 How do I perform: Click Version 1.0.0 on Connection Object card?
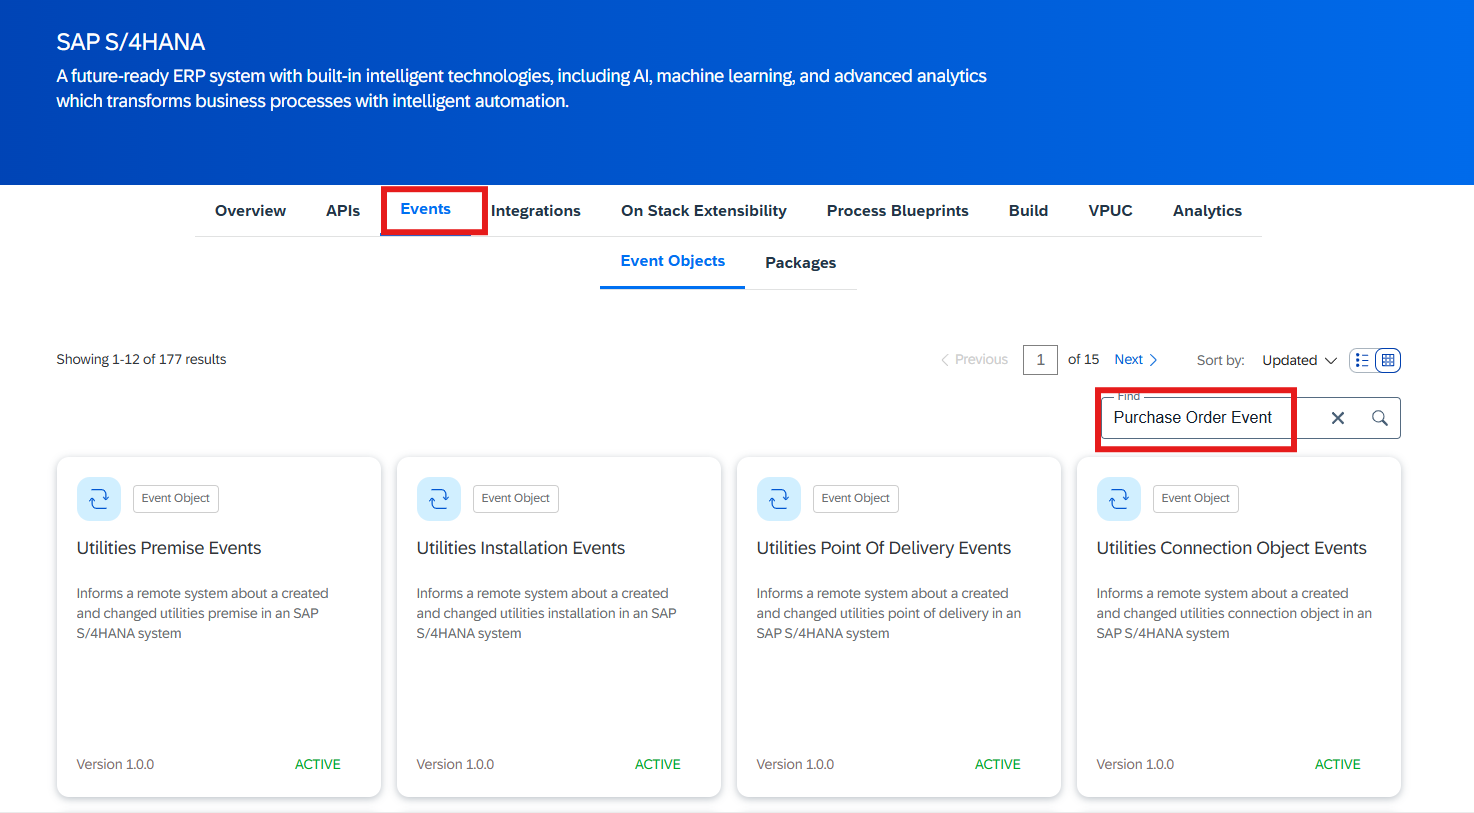[x=1136, y=764]
